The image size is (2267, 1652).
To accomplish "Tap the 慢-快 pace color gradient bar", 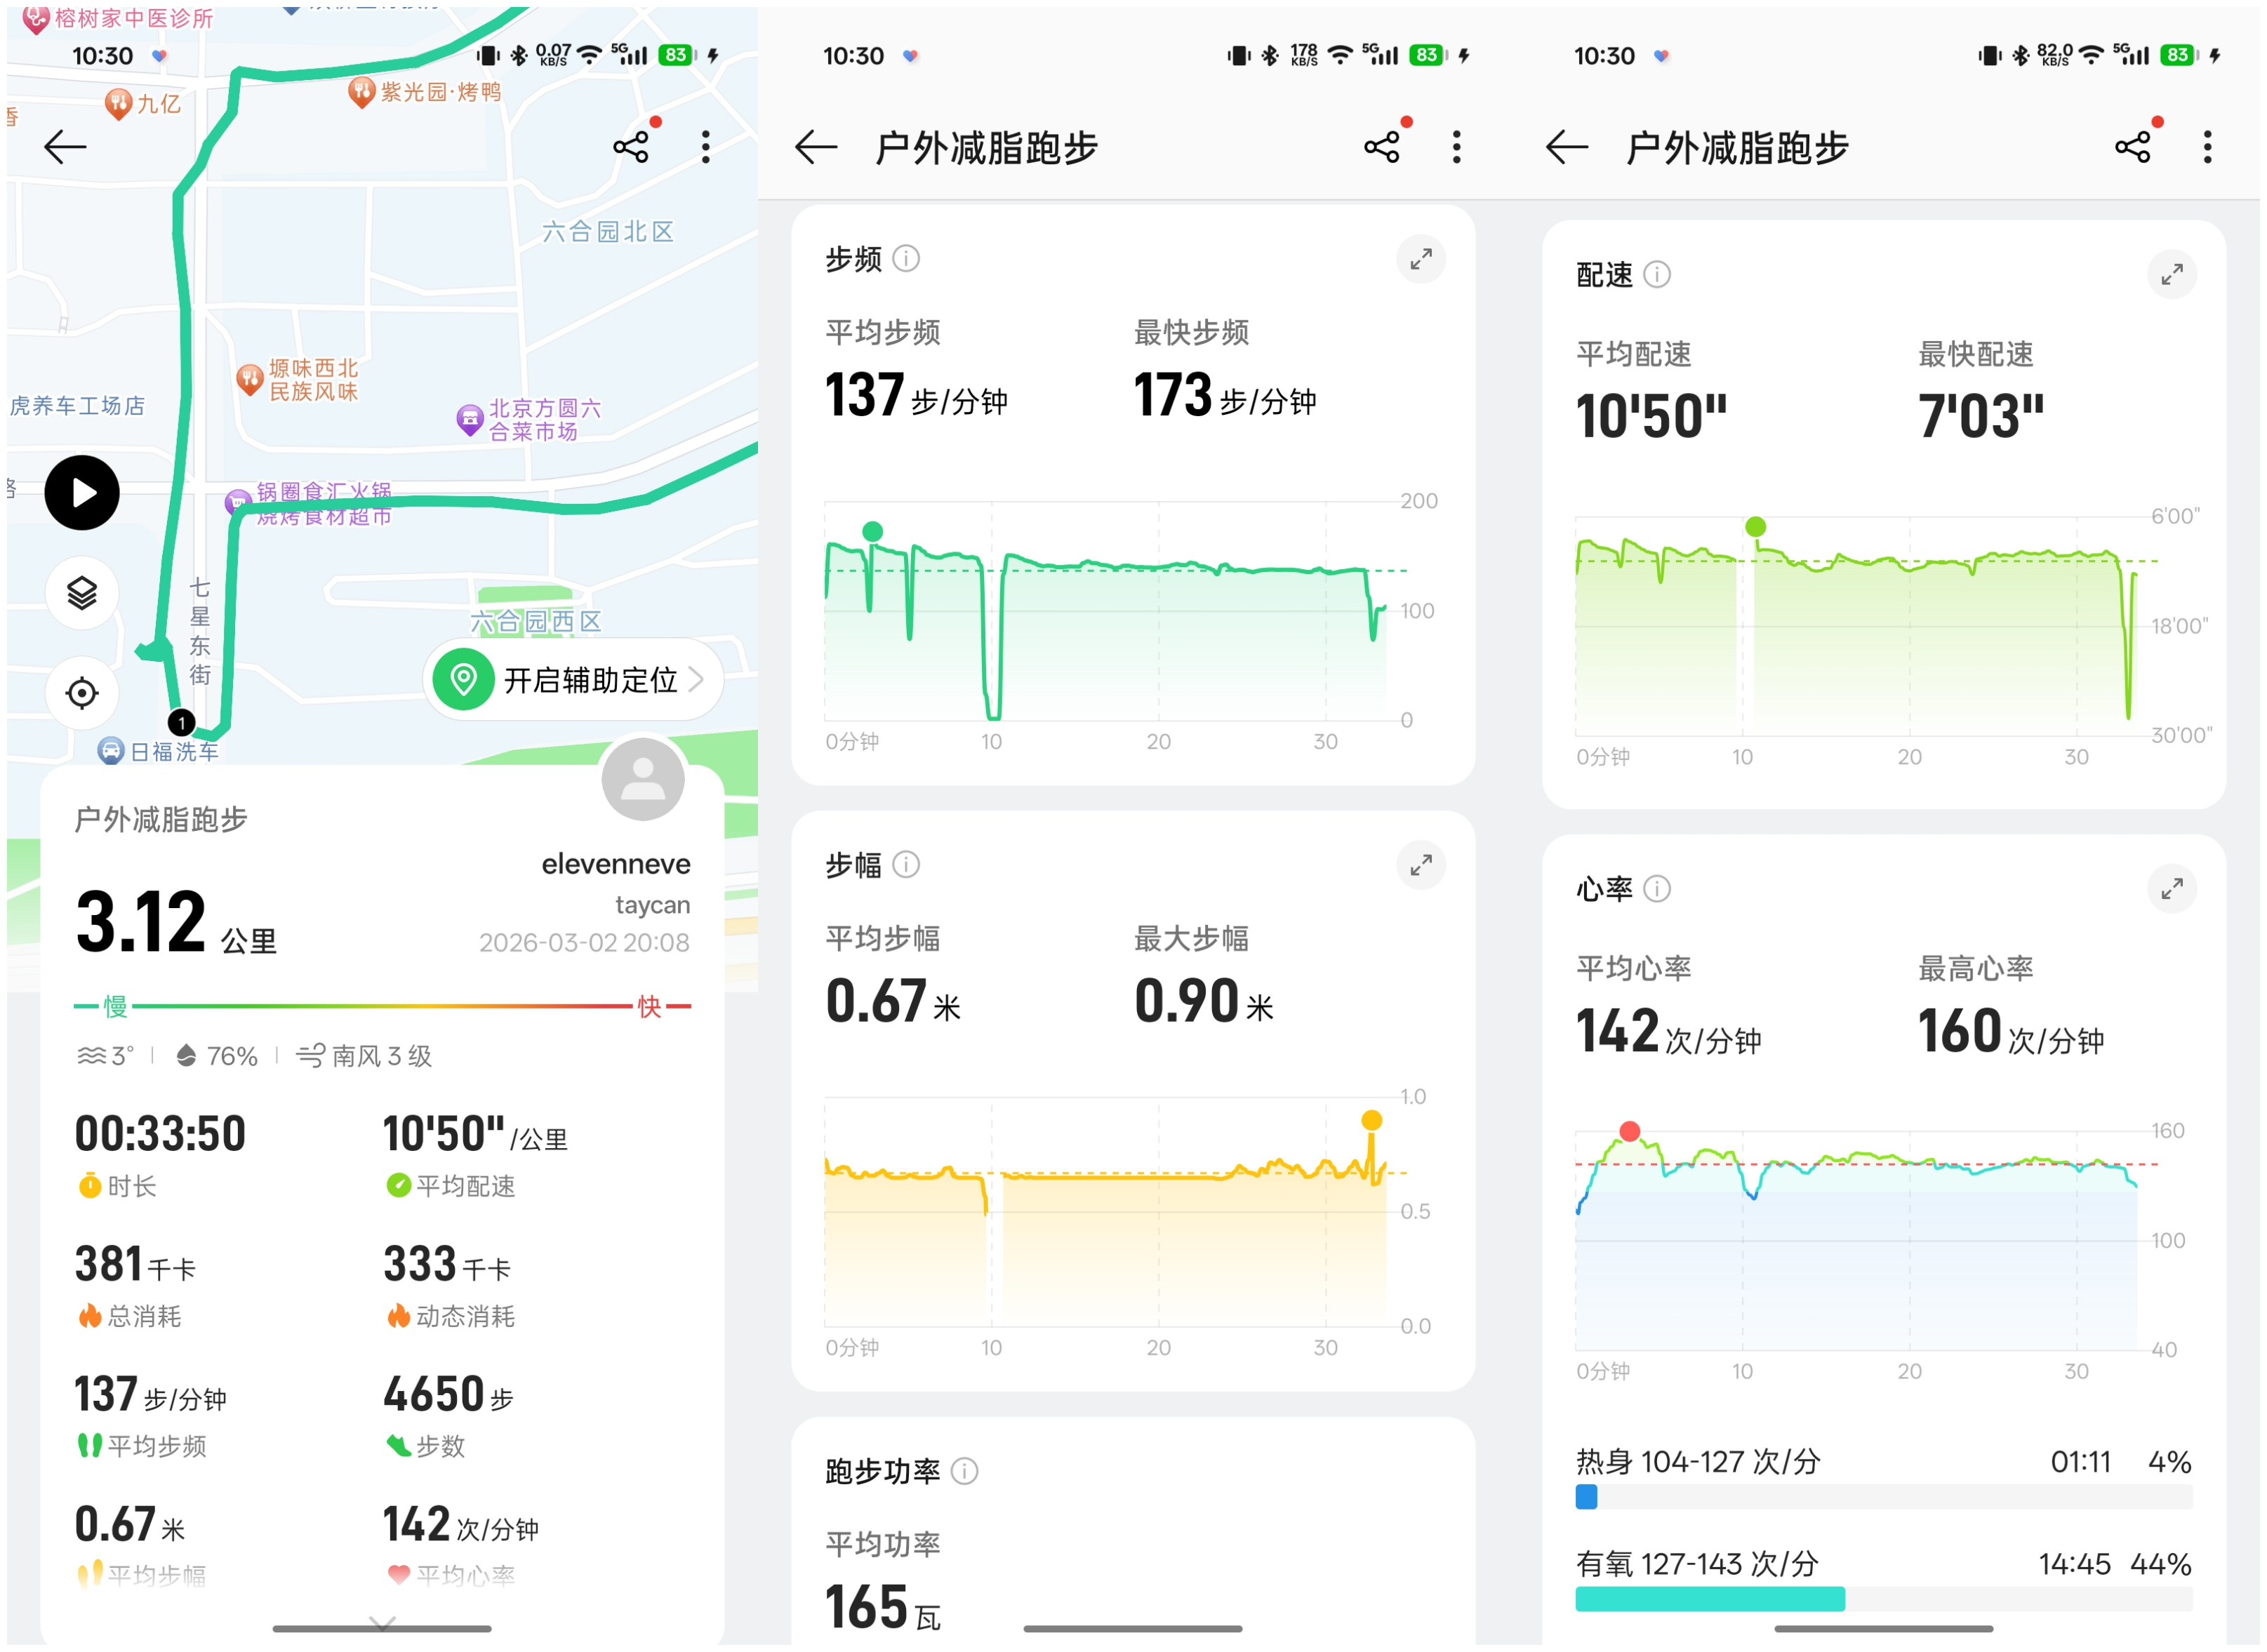I will [382, 1006].
